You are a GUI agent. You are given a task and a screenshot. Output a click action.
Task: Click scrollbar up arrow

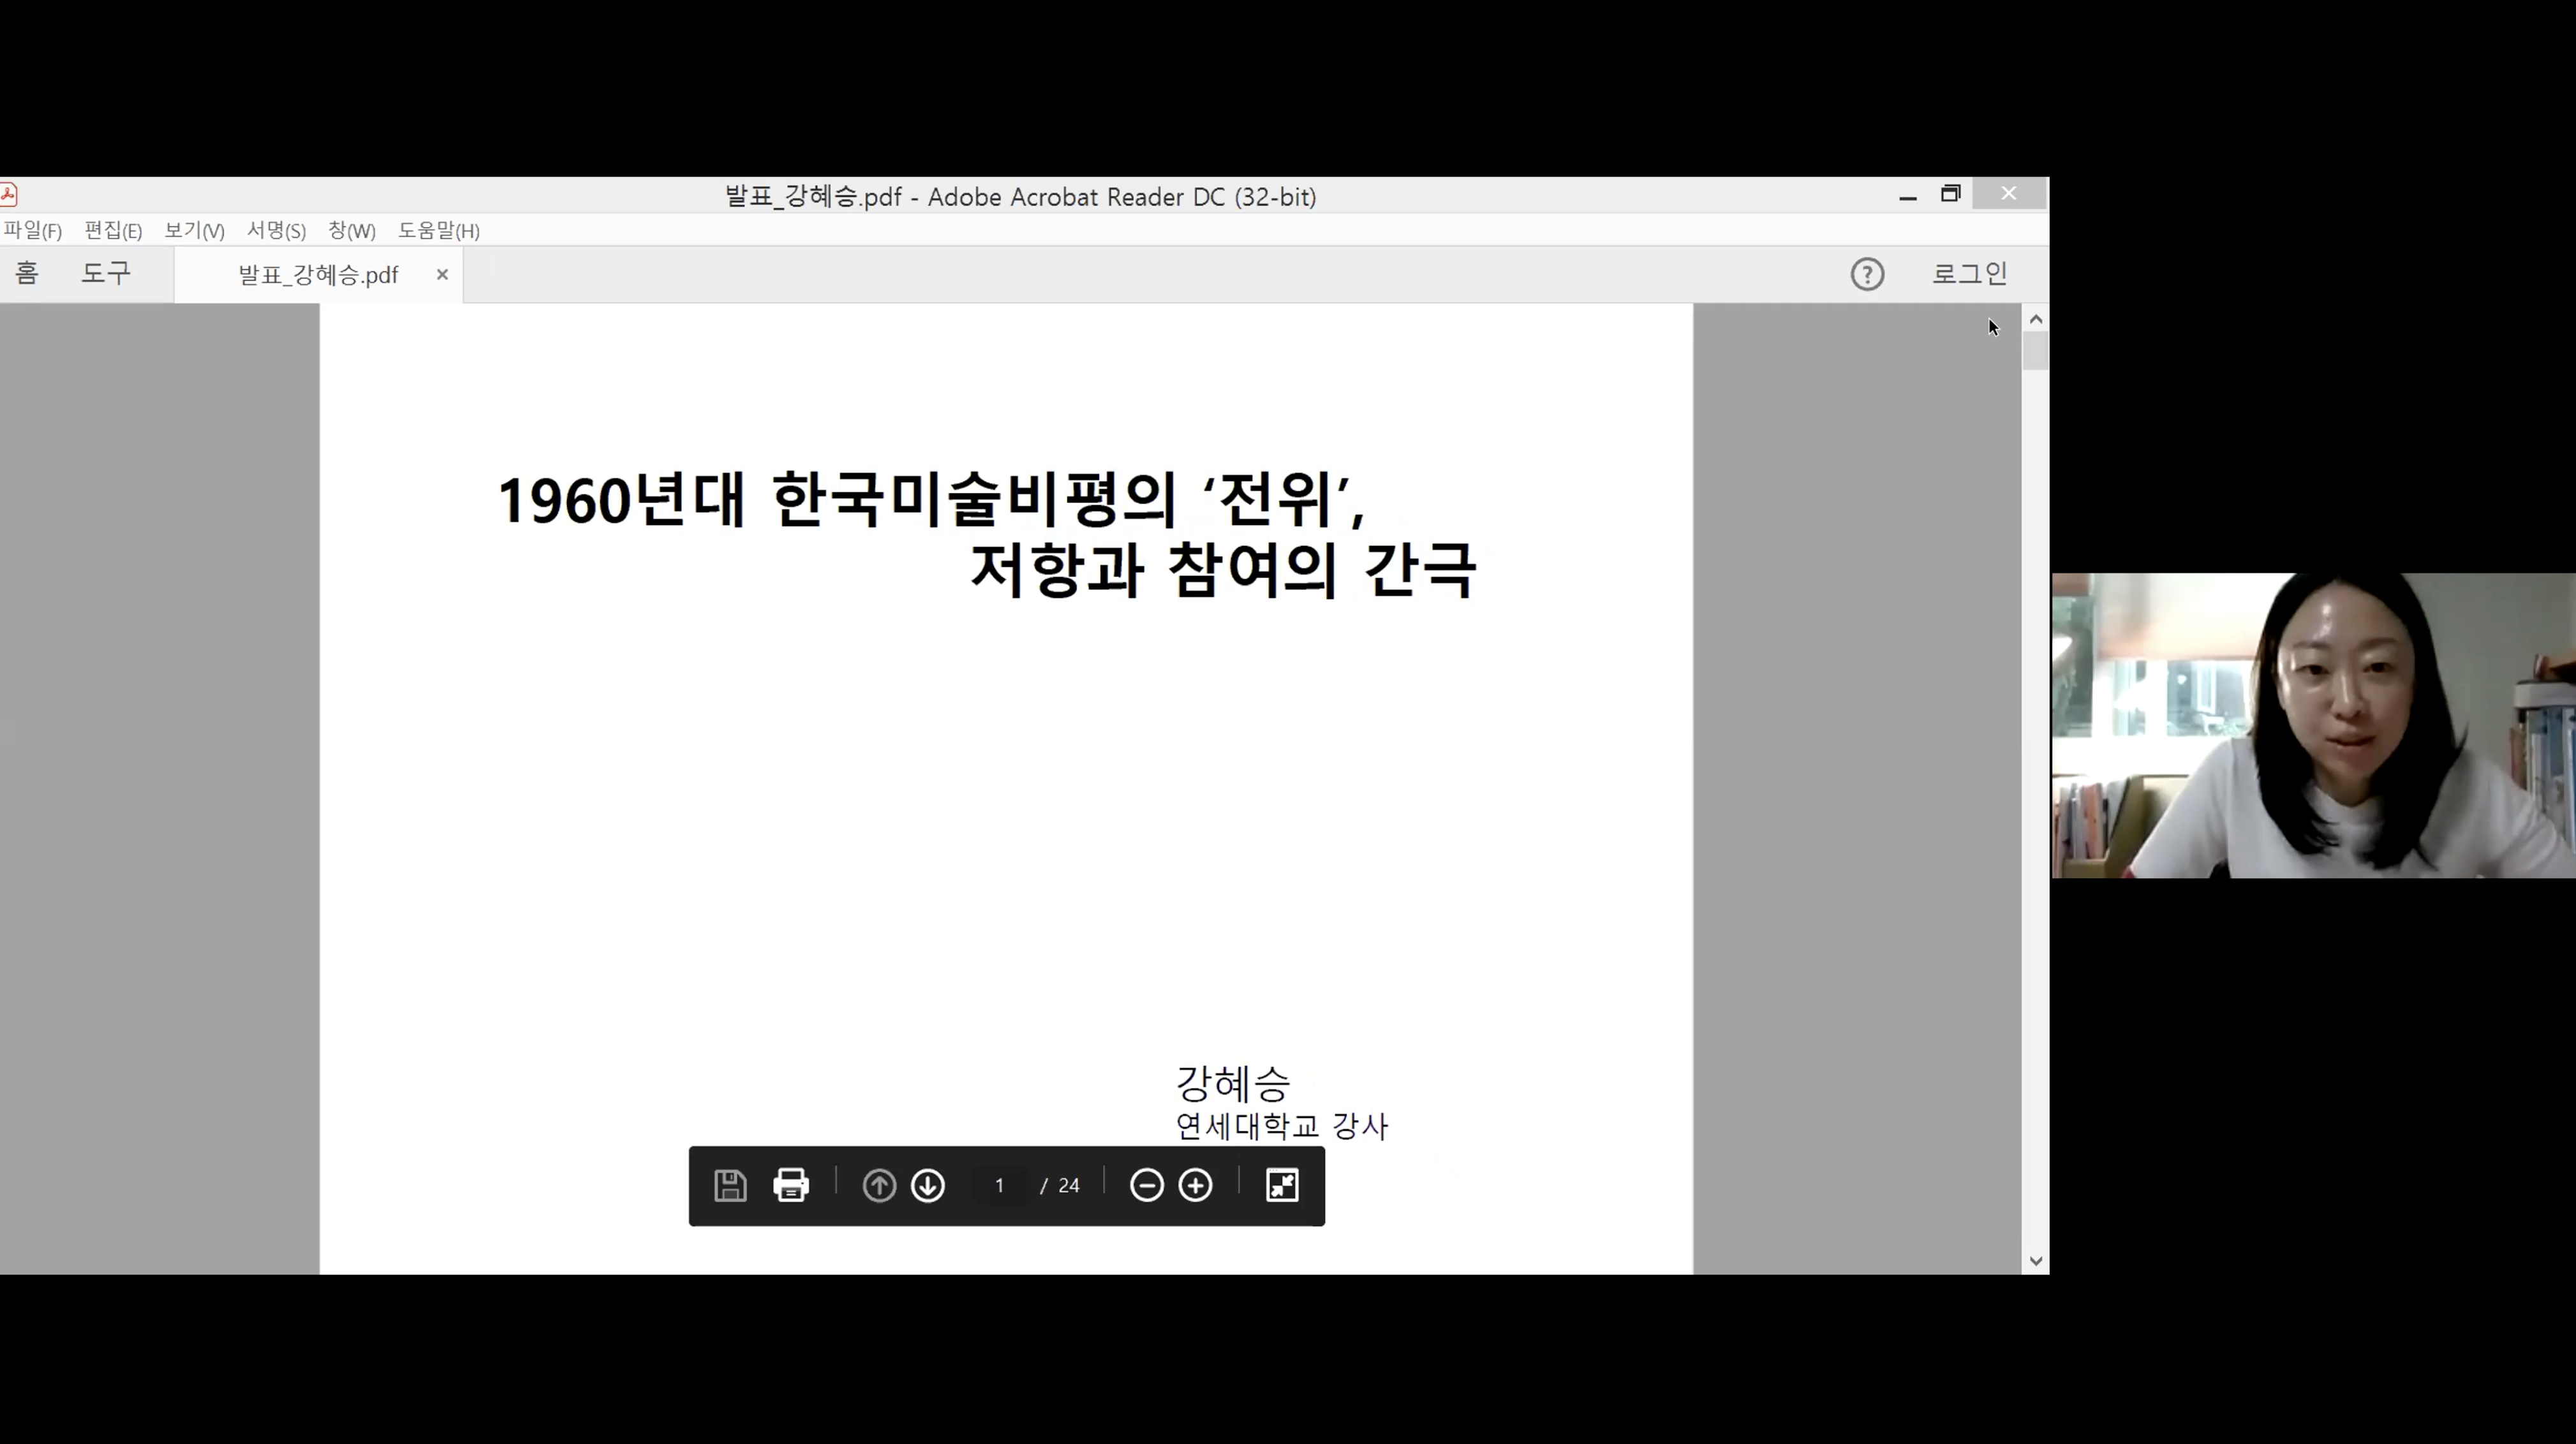click(x=2035, y=318)
